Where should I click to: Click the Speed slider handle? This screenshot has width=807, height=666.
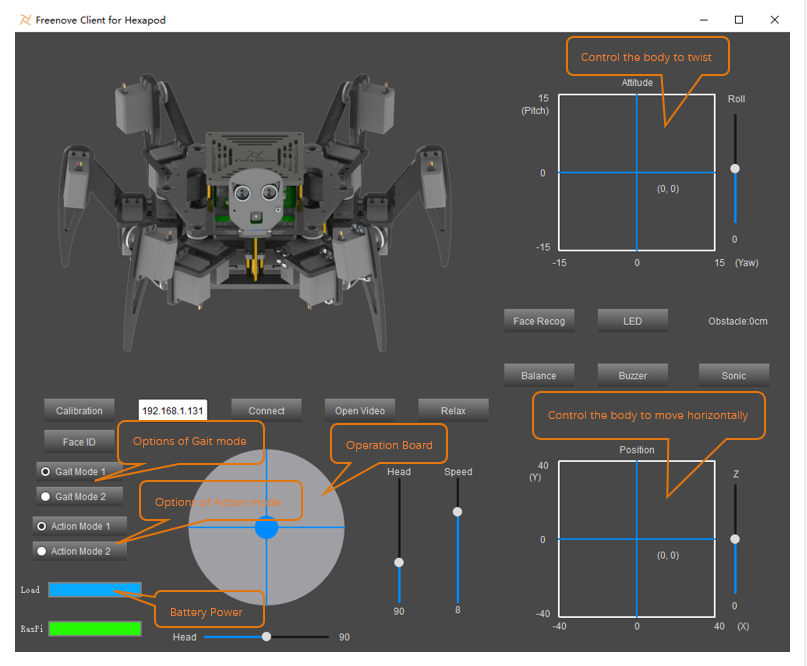point(457,512)
